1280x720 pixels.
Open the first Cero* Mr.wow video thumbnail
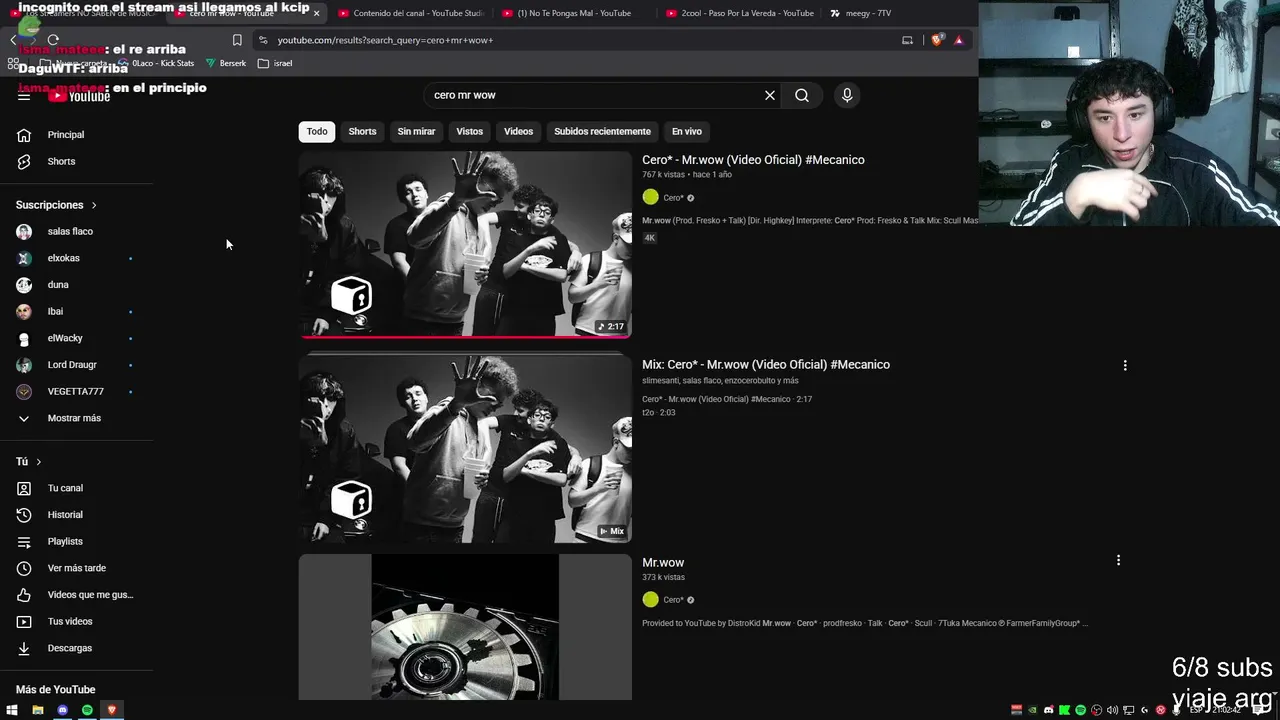(465, 244)
